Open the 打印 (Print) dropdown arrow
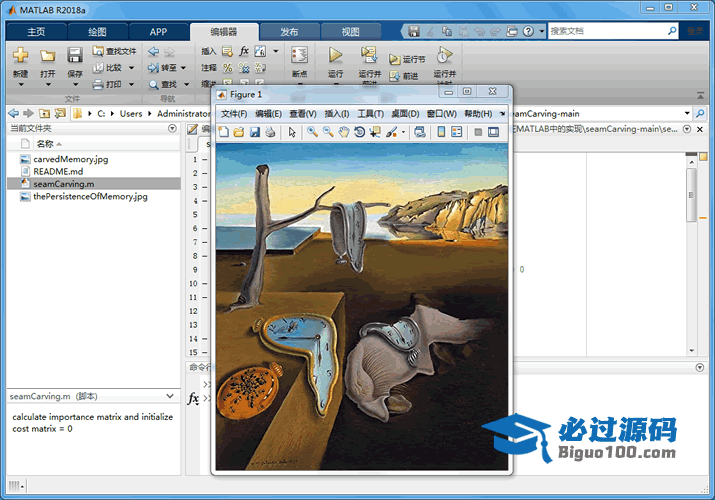The width and height of the screenshot is (715, 500). tap(131, 84)
